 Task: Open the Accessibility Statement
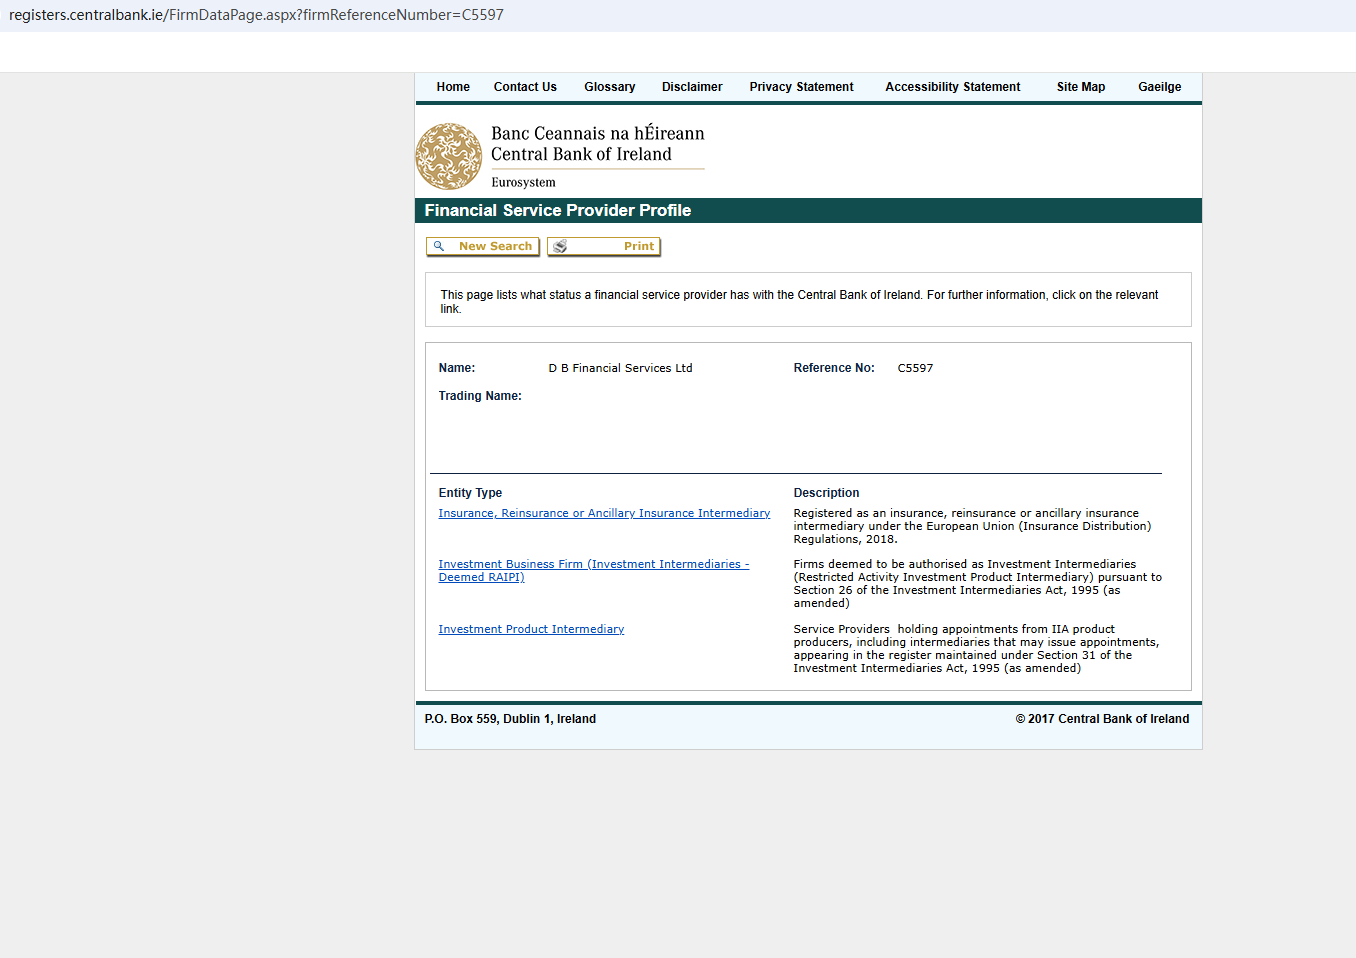point(952,87)
